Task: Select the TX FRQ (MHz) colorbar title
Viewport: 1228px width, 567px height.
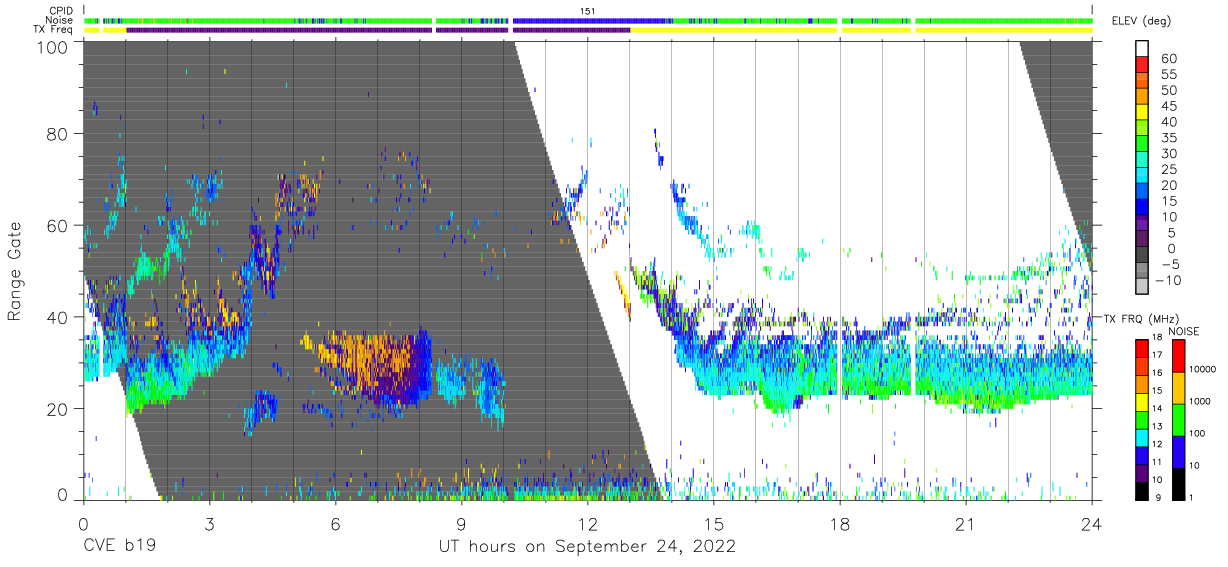Action: click(x=1141, y=318)
